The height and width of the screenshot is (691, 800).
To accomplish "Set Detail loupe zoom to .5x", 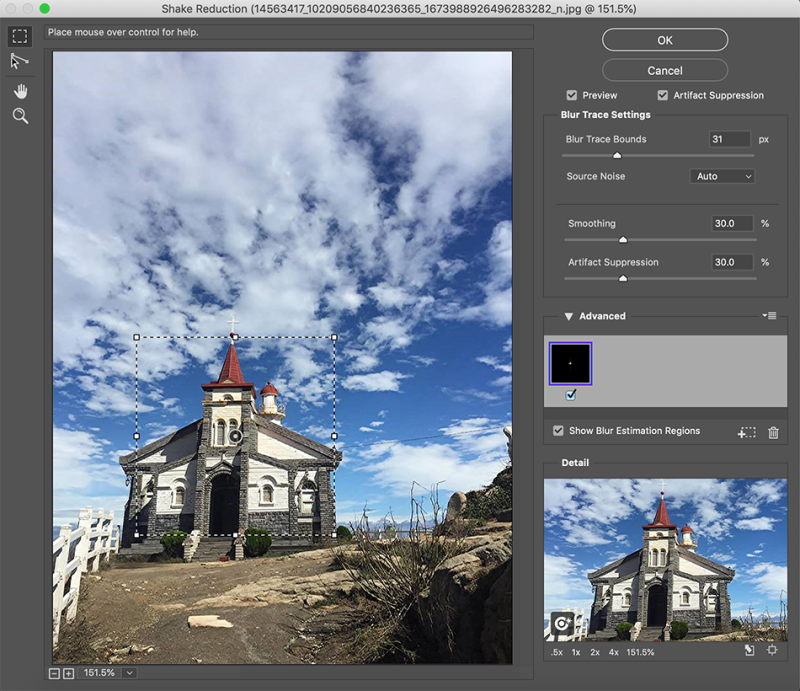I will [x=557, y=652].
